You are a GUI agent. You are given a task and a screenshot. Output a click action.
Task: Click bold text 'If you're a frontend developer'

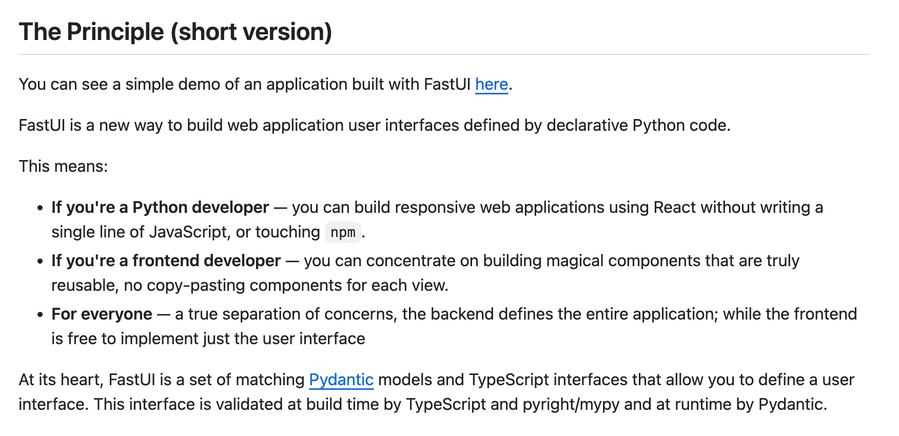pos(166,261)
